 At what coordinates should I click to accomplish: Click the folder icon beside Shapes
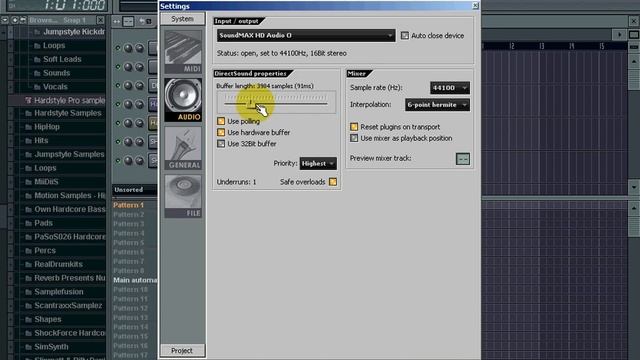pyautogui.click(x=29, y=320)
